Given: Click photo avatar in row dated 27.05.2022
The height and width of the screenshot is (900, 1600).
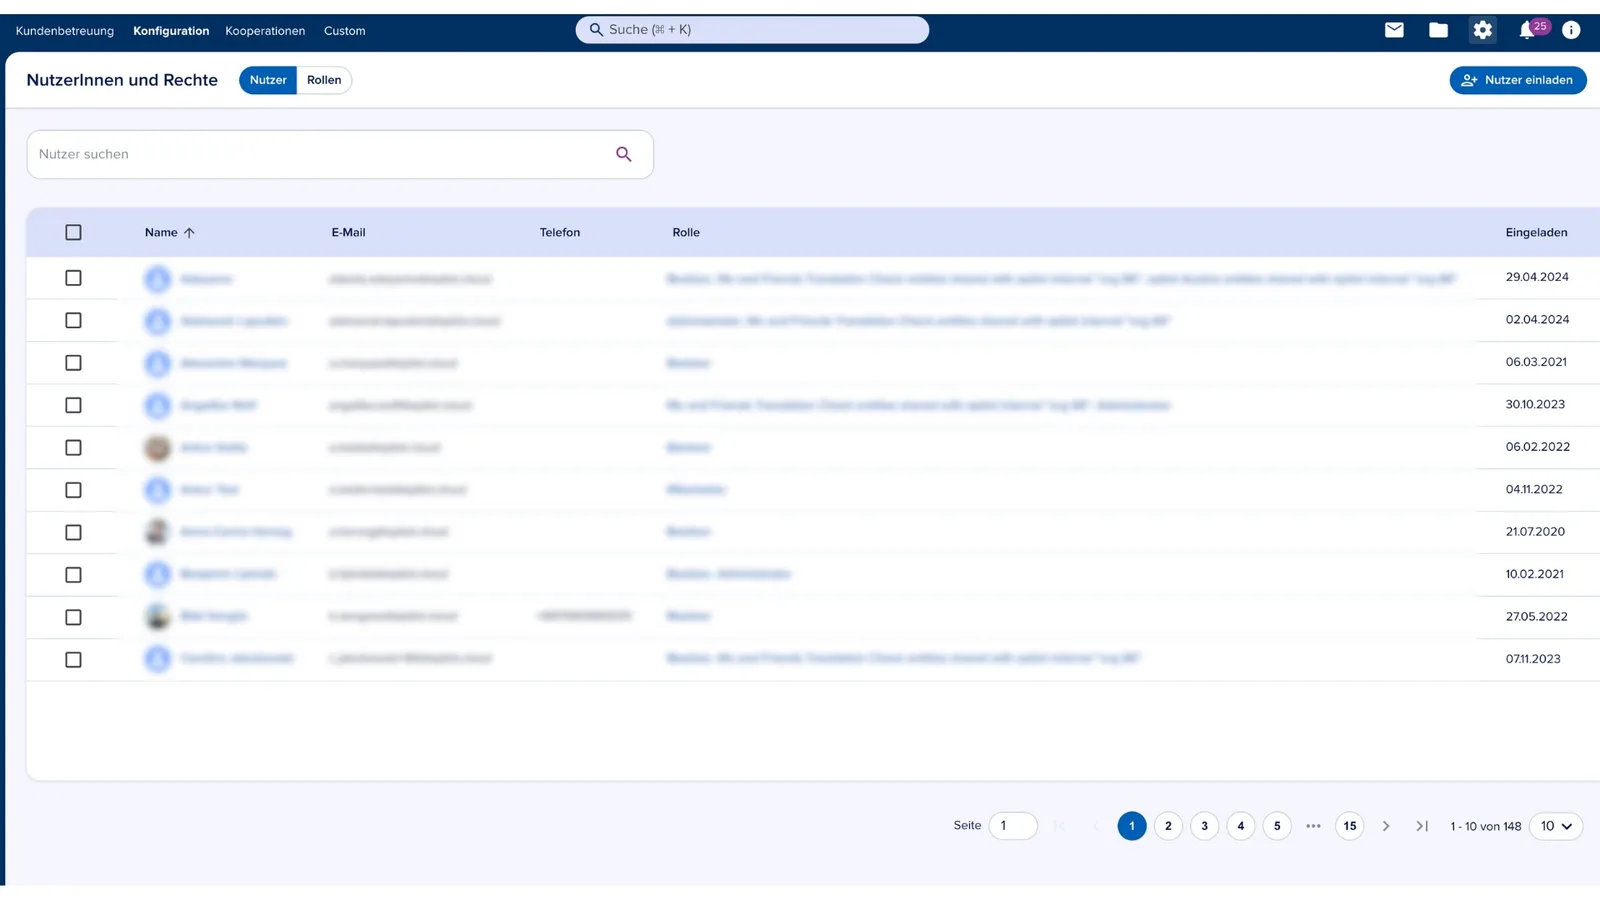Looking at the screenshot, I should (x=157, y=617).
